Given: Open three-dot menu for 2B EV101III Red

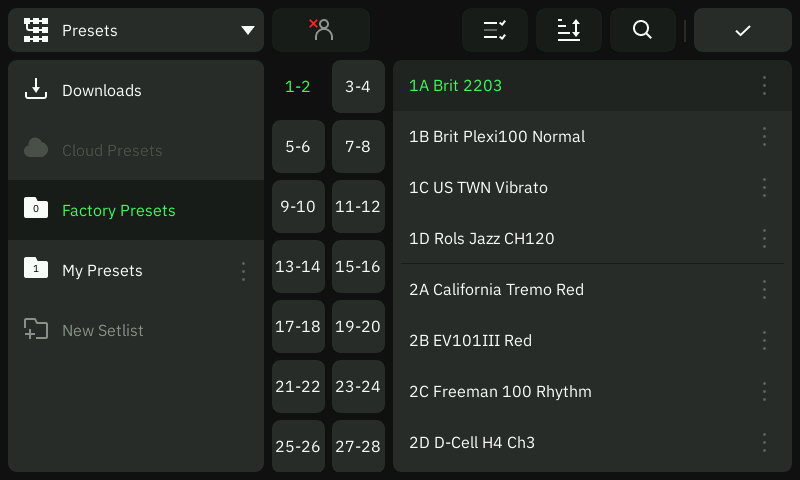Looking at the screenshot, I should tap(764, 340).
